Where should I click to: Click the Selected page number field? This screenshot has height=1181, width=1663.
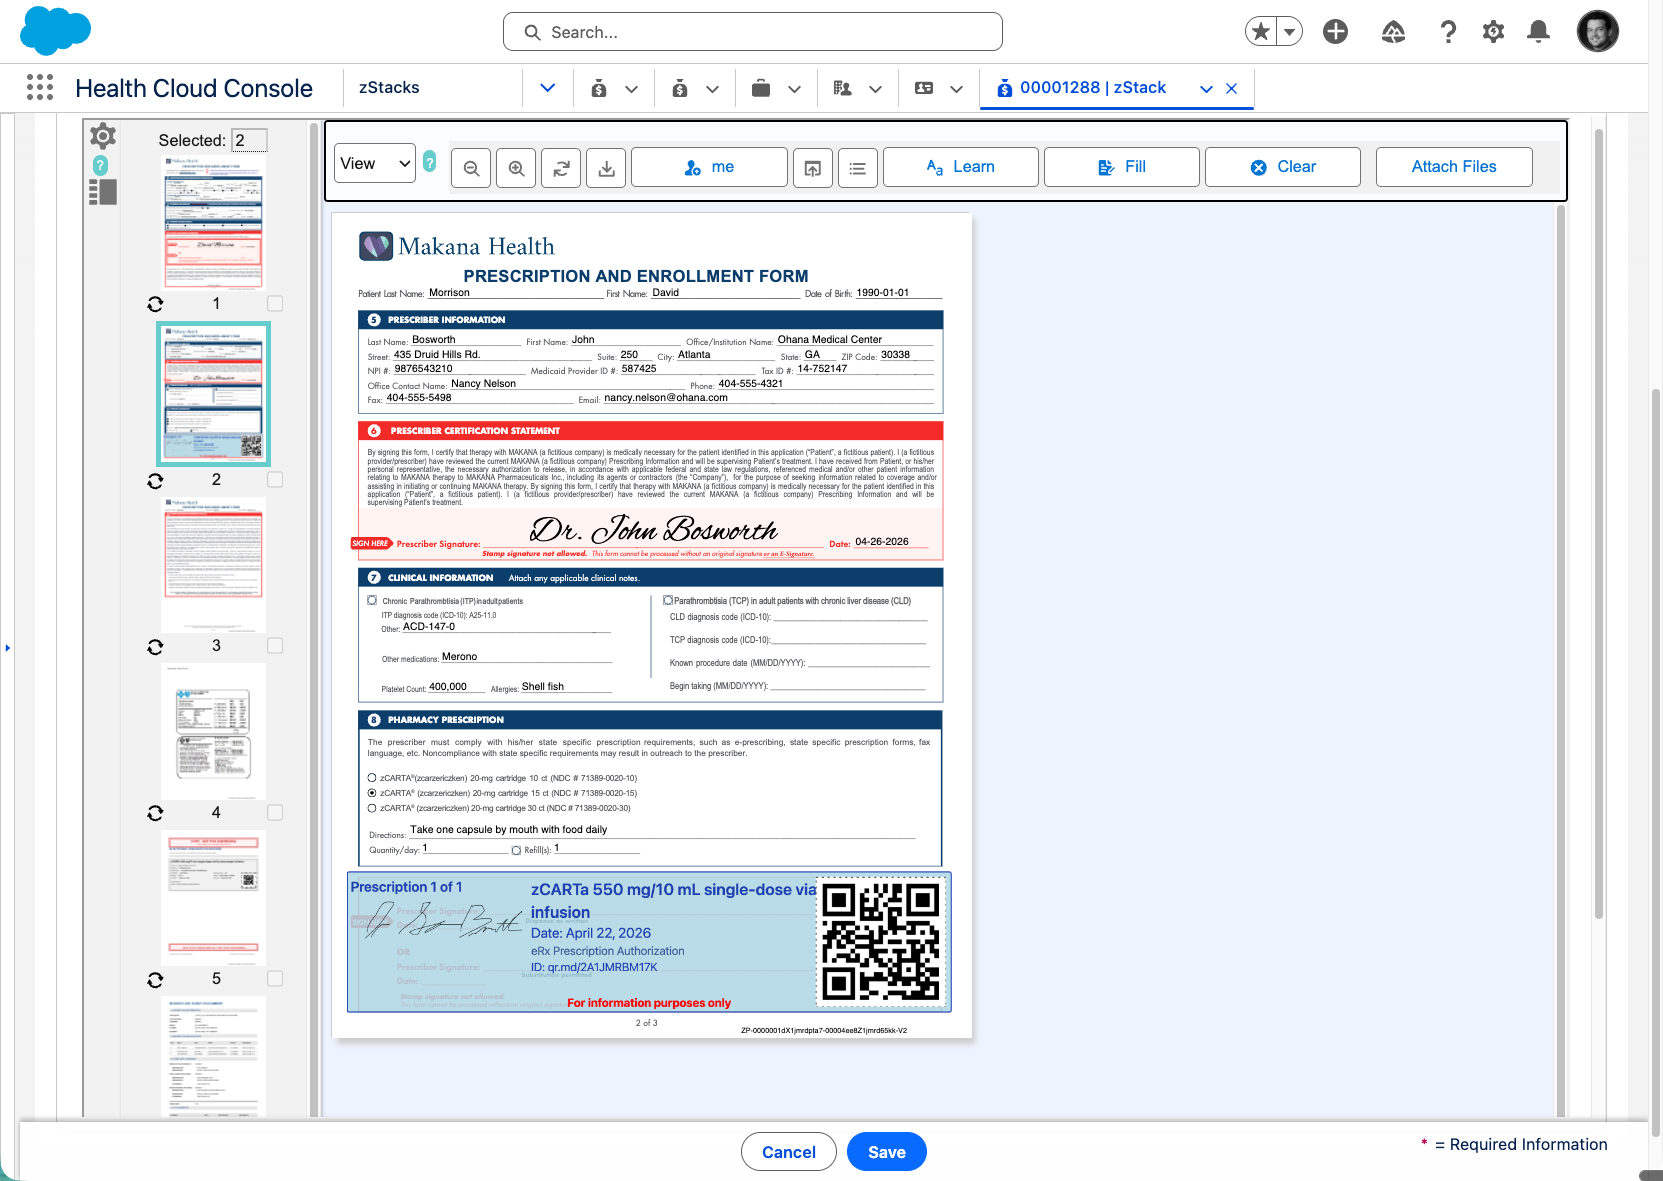coord(249,140)
